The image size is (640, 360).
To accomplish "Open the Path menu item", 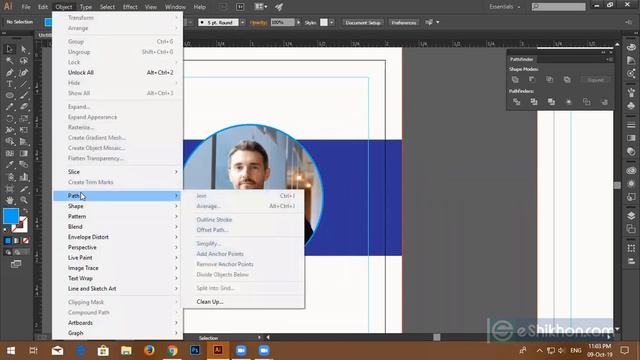I will click(118, 196).
